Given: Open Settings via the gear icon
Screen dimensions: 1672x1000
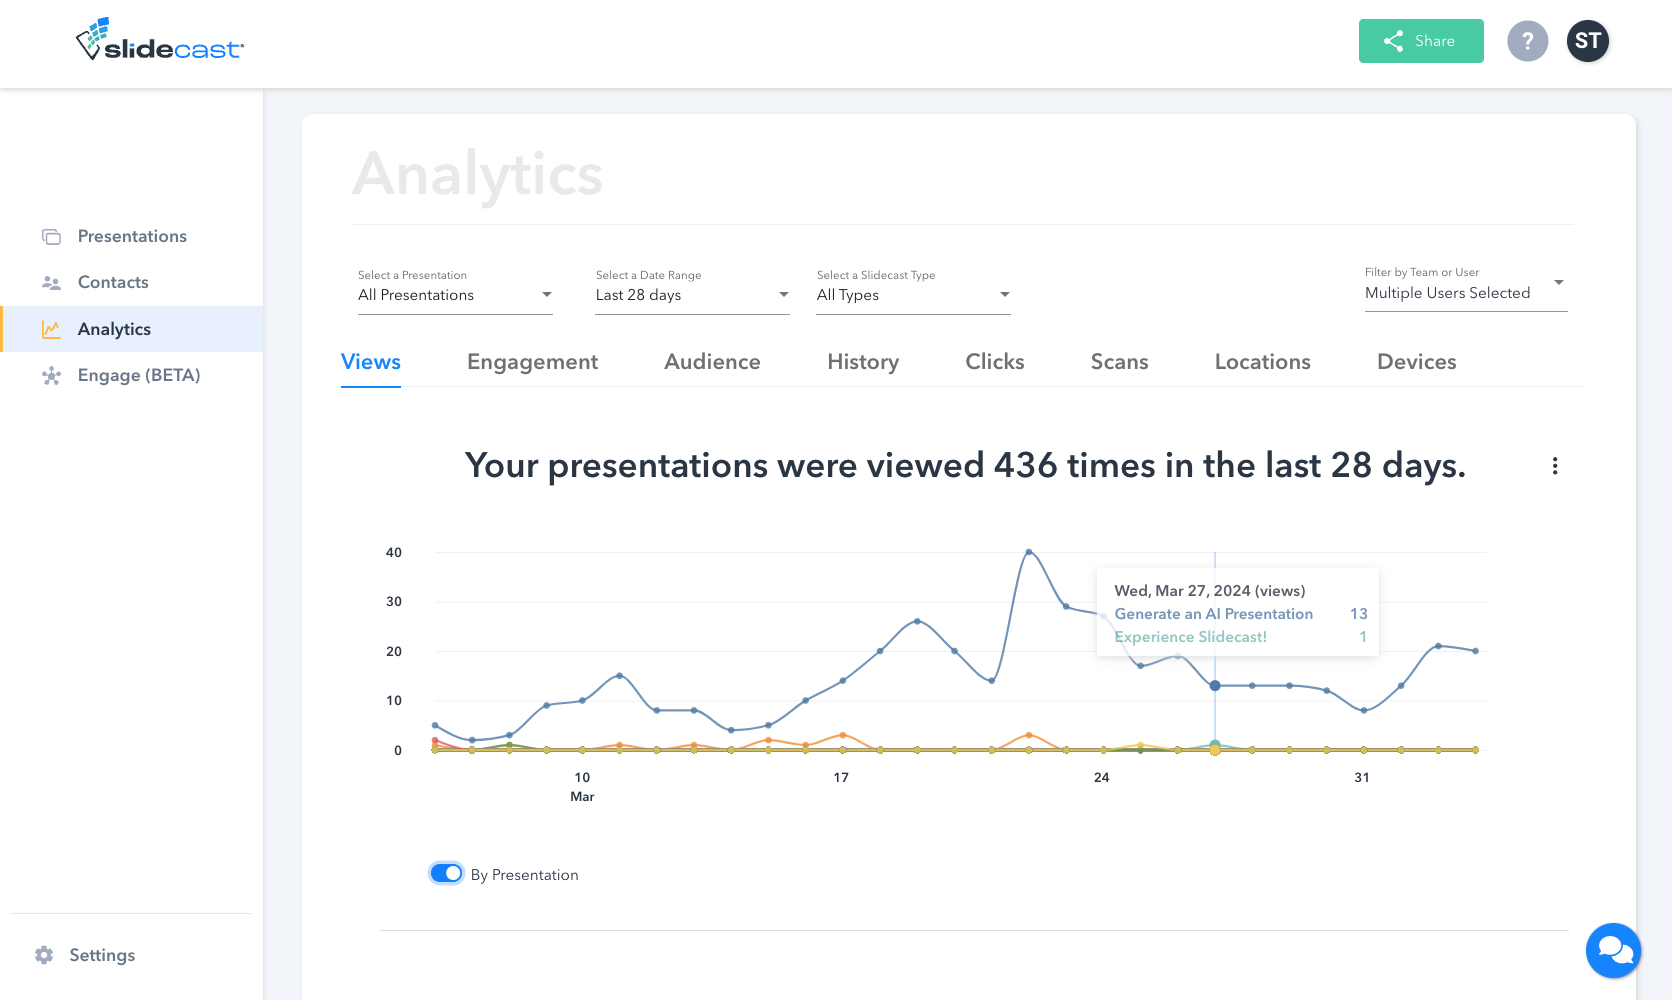Looking at the screenshot, I should (x=43, y=955).
